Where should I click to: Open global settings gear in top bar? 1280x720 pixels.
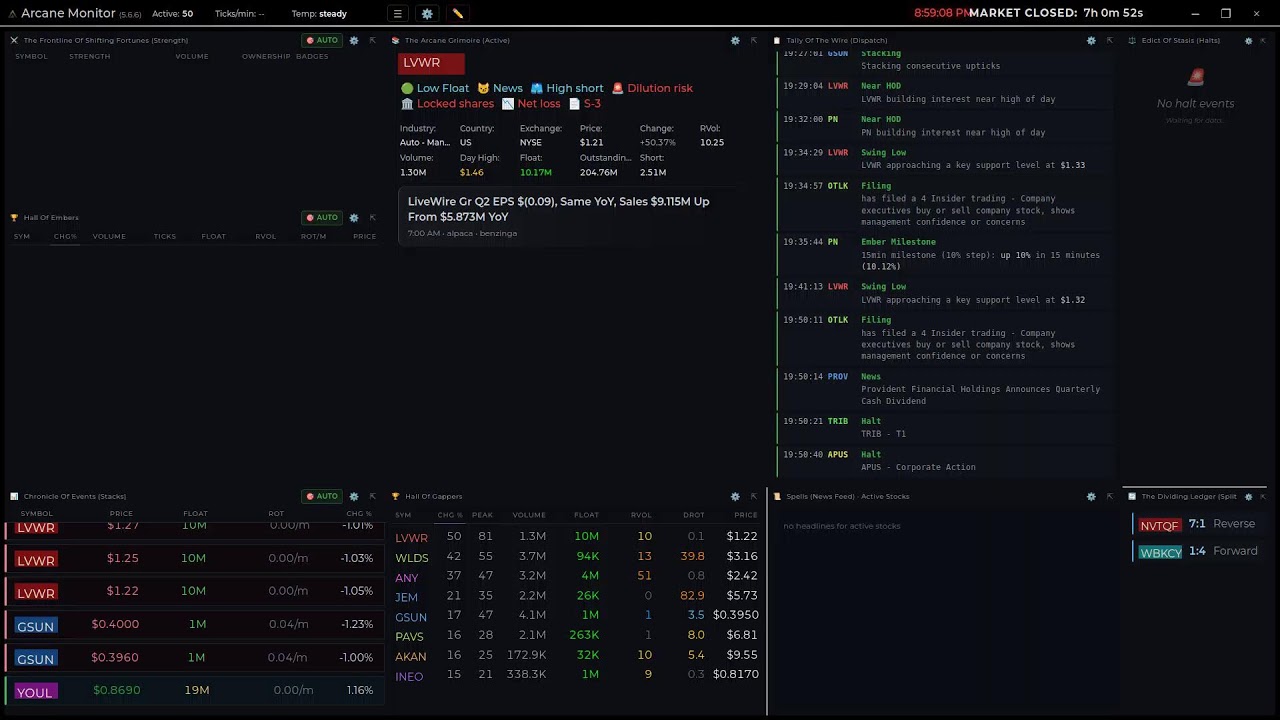tap(427, 14)
